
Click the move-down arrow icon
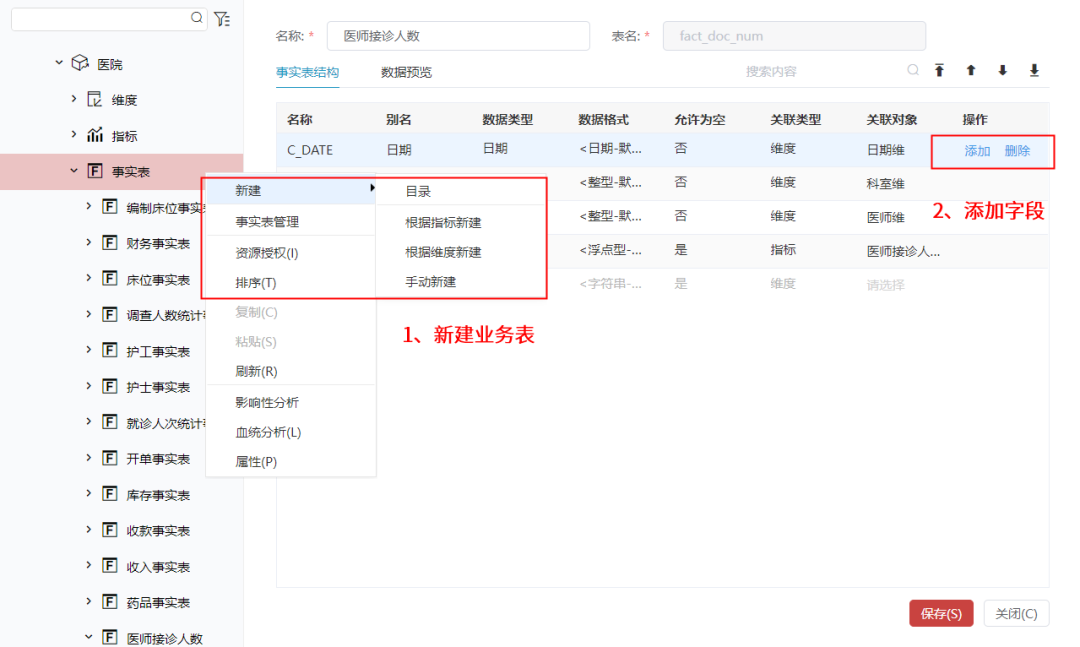(x=1003, y=70)
